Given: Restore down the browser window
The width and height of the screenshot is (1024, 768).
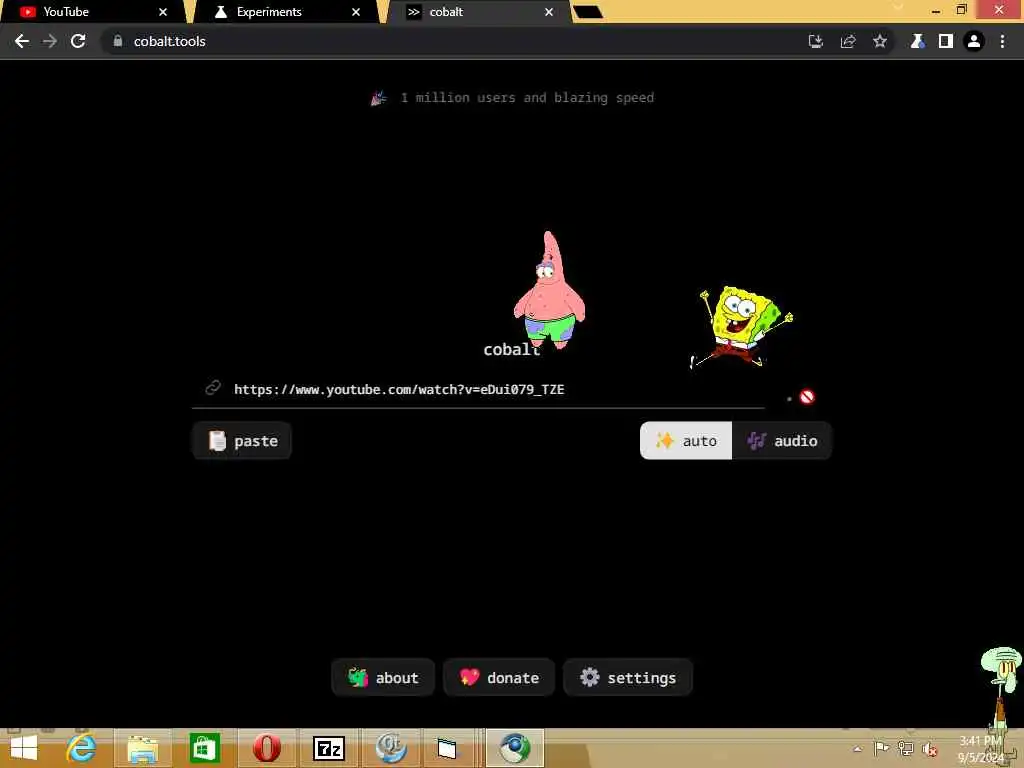Looking at the screenshot, I should pos(961,10).
